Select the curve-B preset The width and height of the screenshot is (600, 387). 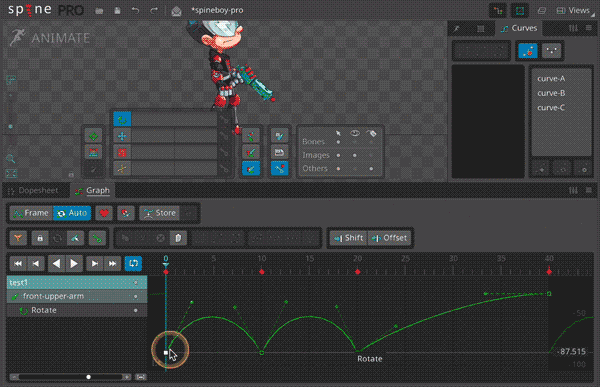click(x=551, y=93)
